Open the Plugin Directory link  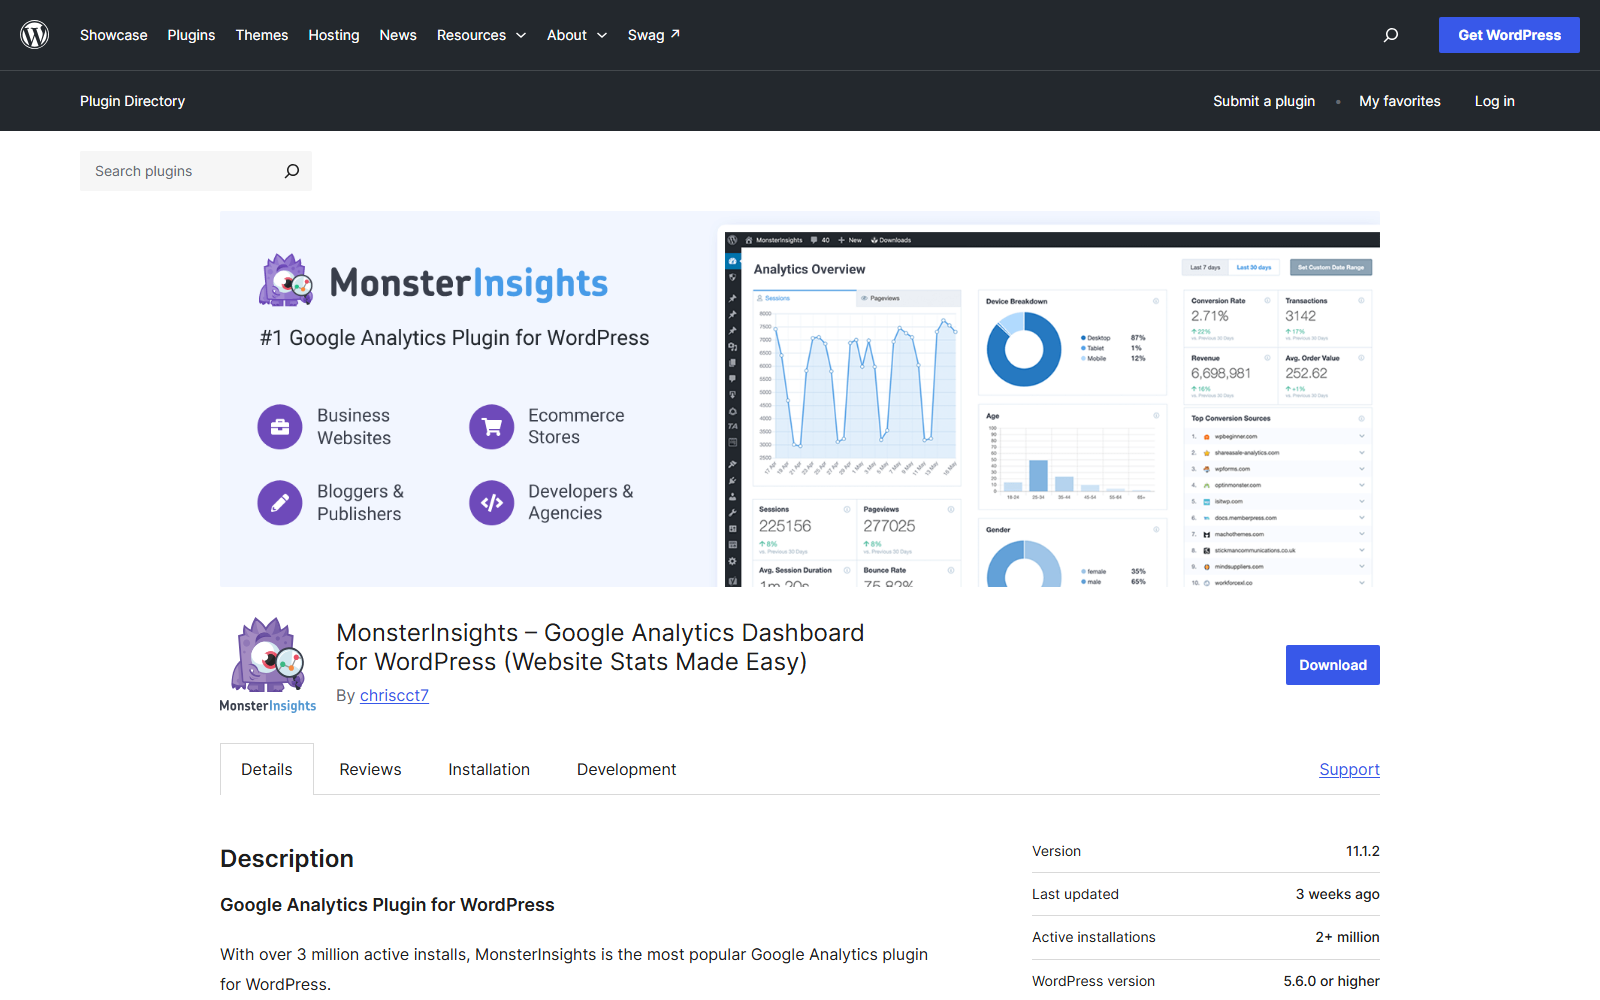133,101
